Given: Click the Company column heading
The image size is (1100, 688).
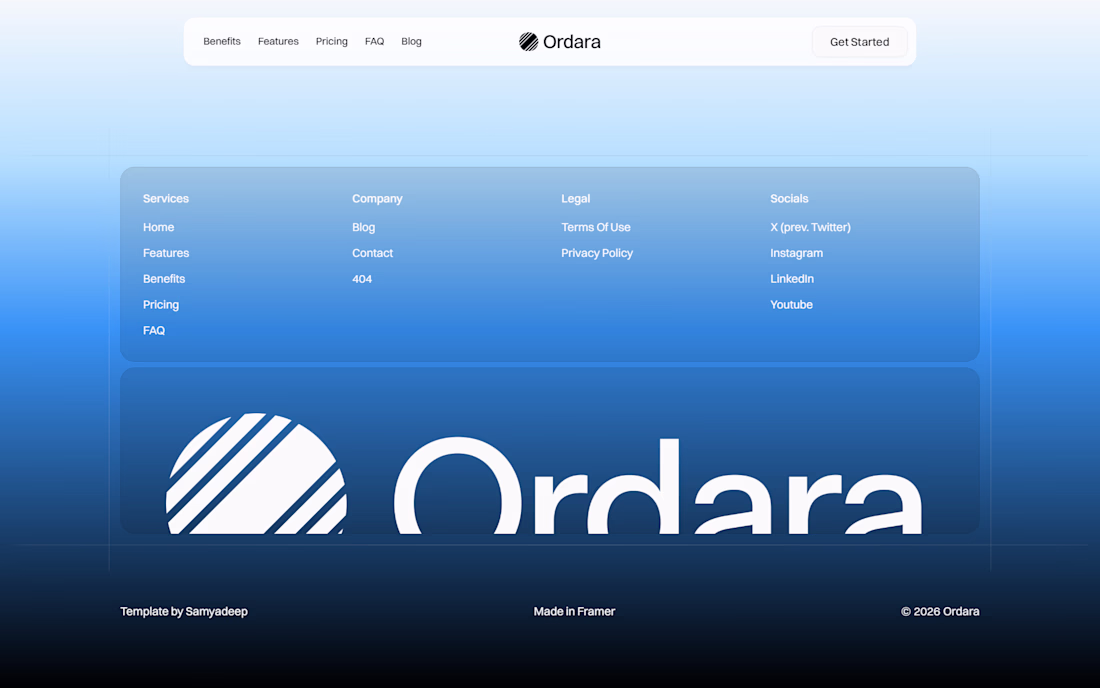Looking at the screenshot, I should [x=377, y=198].
